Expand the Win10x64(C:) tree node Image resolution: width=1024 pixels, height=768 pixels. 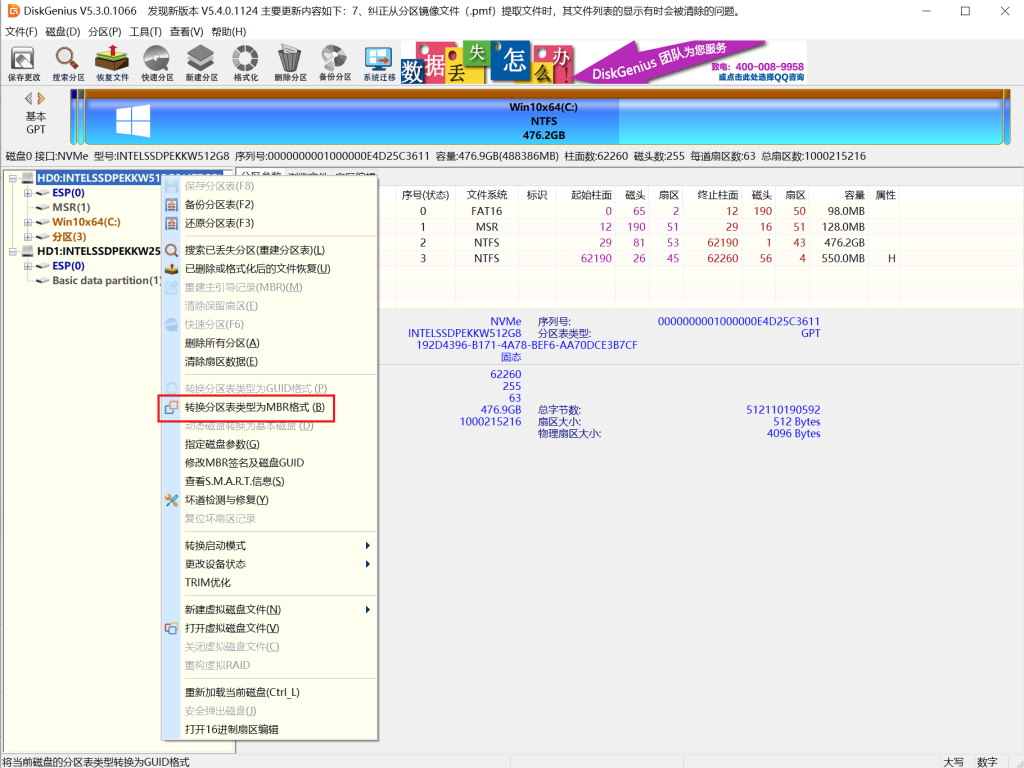click(x=28, y=222)
